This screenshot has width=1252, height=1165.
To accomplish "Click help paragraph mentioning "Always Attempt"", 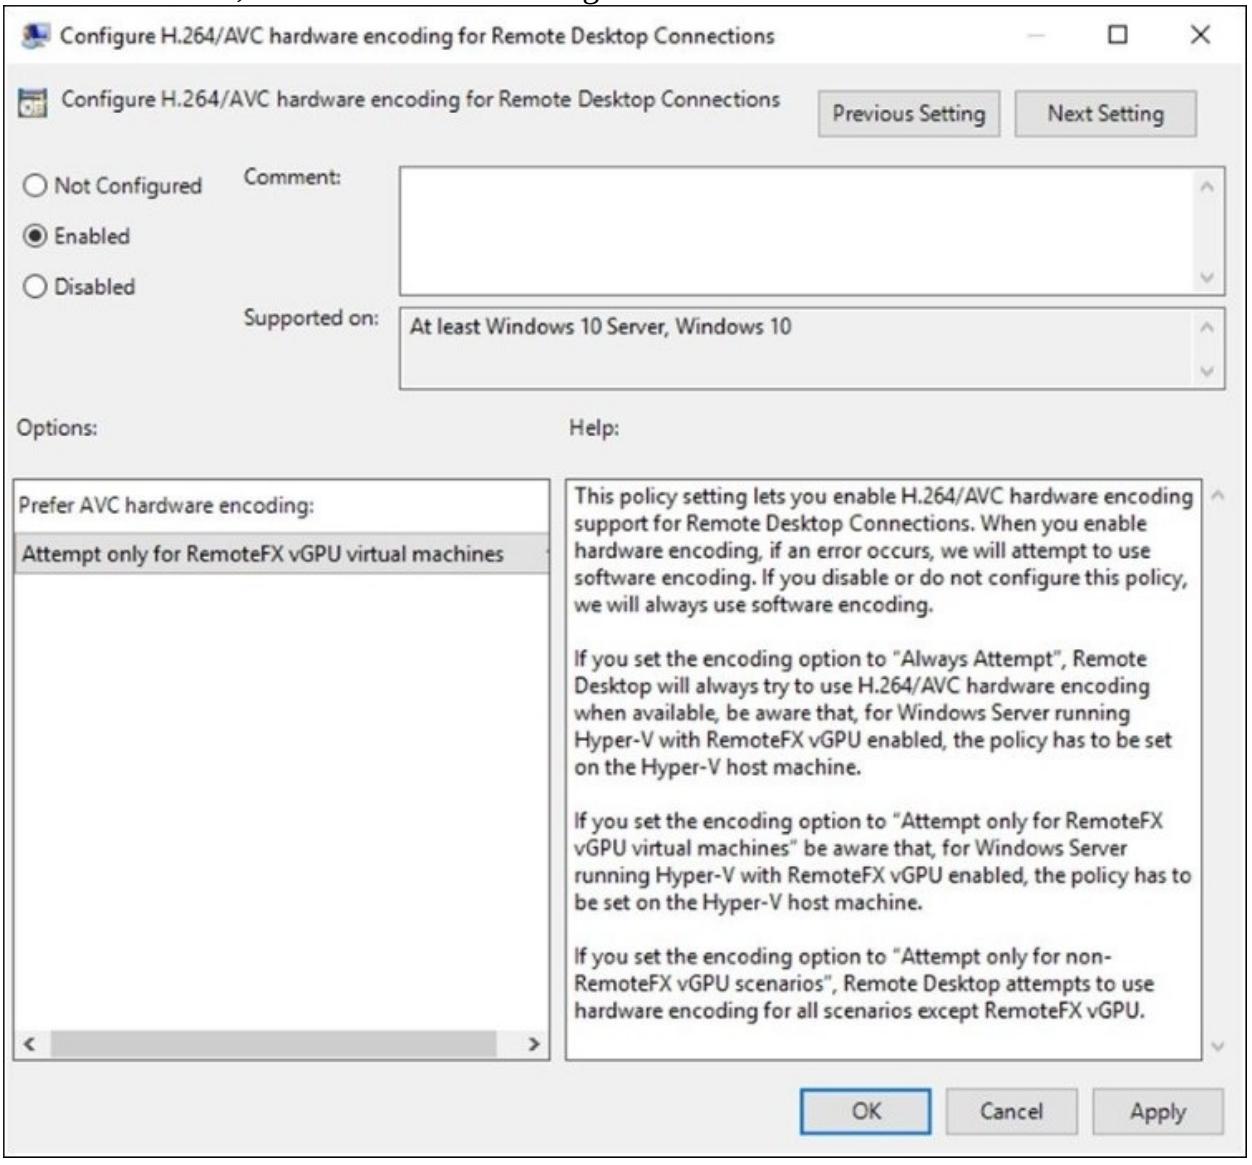I will [873, 713].
